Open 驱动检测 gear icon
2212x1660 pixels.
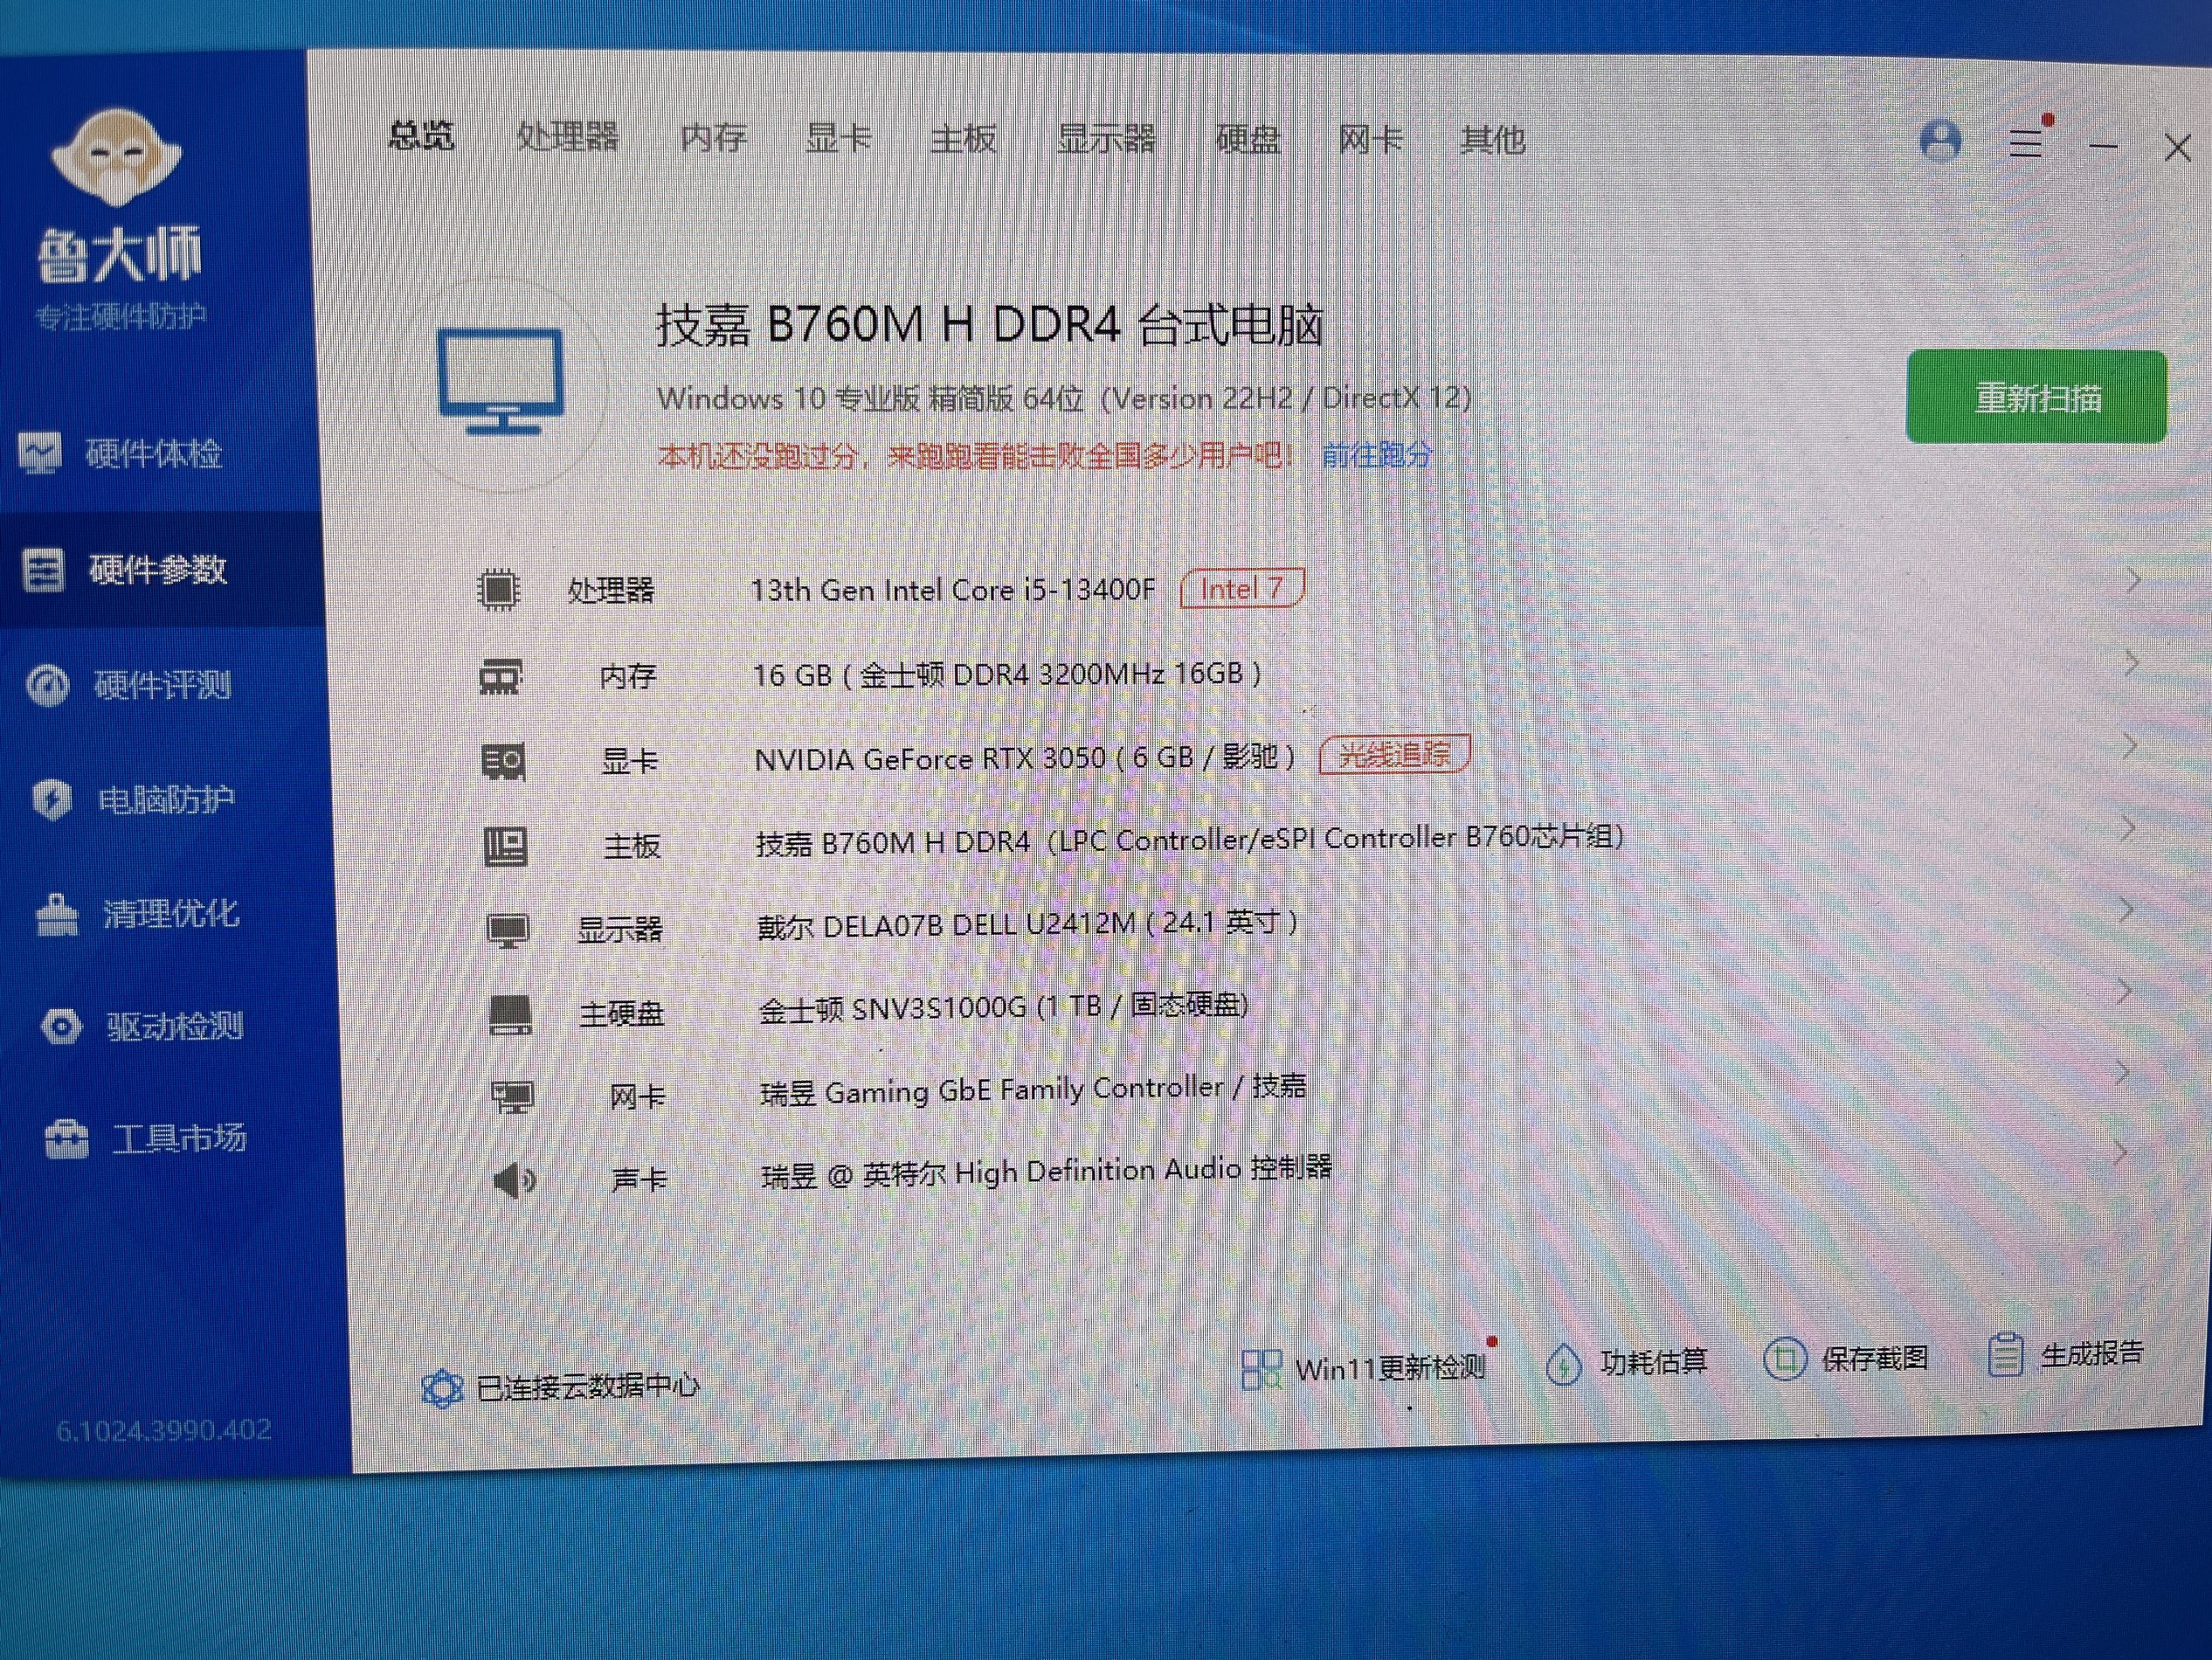coord(61,1027)
